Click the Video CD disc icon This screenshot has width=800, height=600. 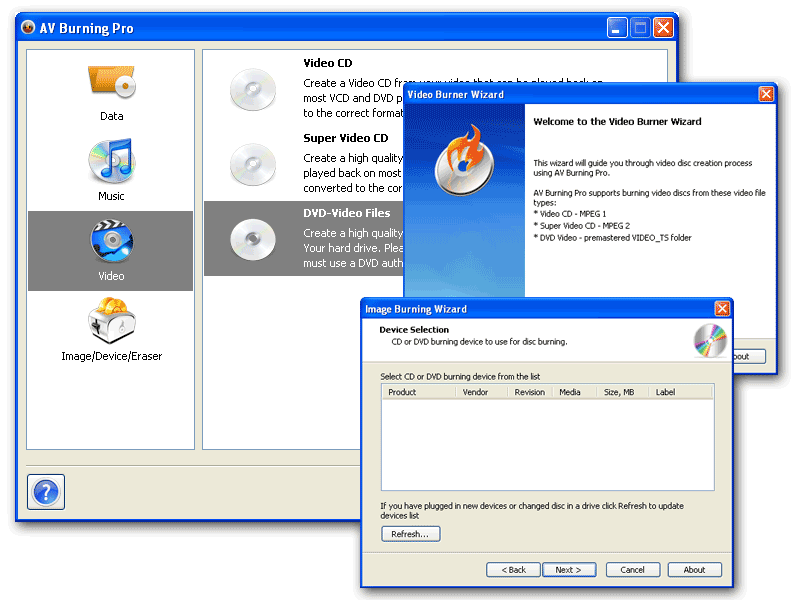(x=253, y=90)
